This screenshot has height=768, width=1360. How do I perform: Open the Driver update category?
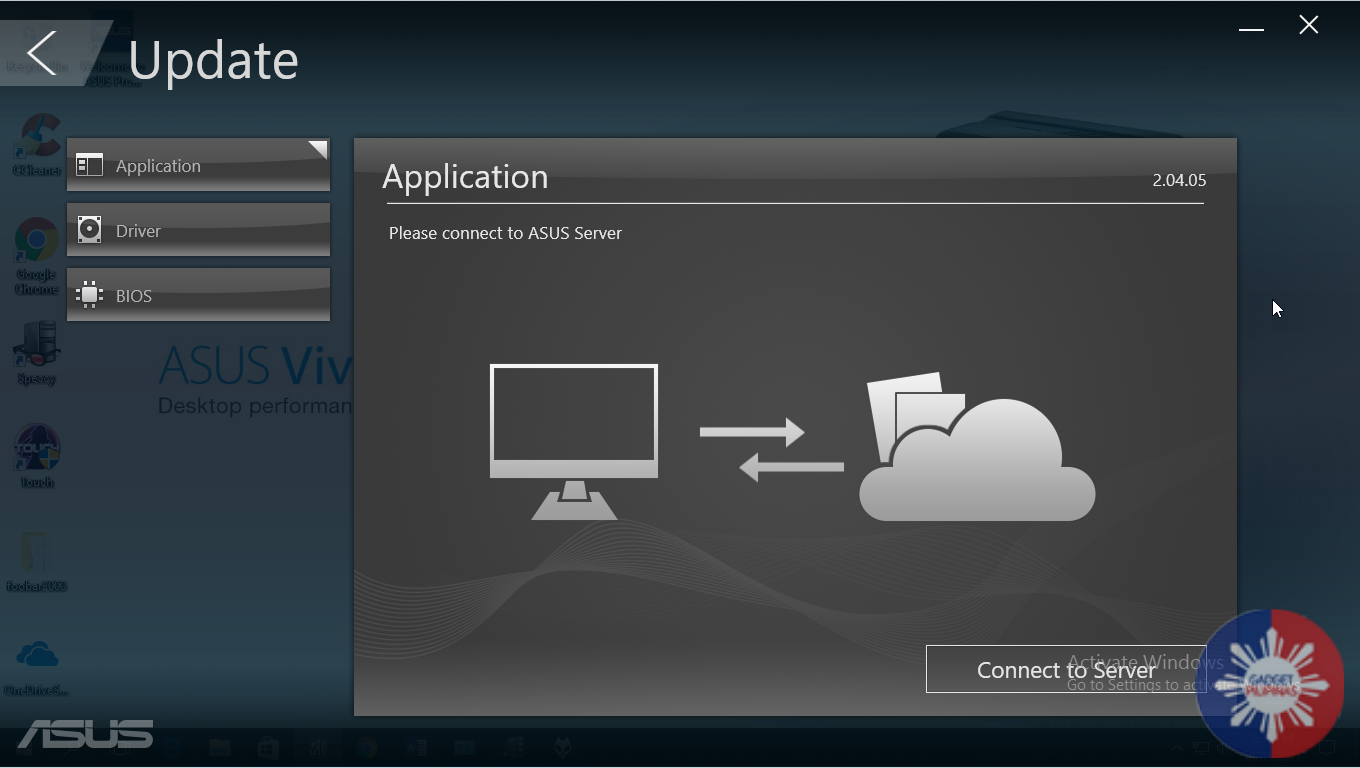click(198, 230)
